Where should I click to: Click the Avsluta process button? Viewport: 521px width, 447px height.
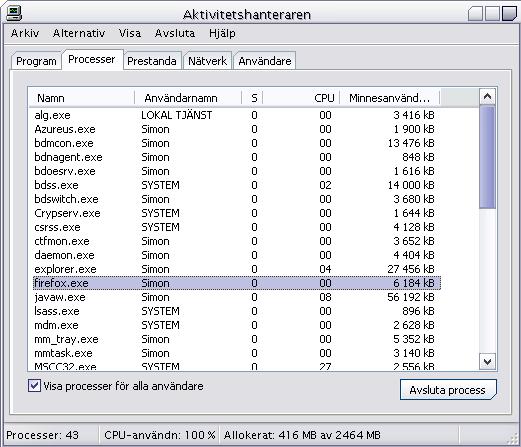[448, 390]
